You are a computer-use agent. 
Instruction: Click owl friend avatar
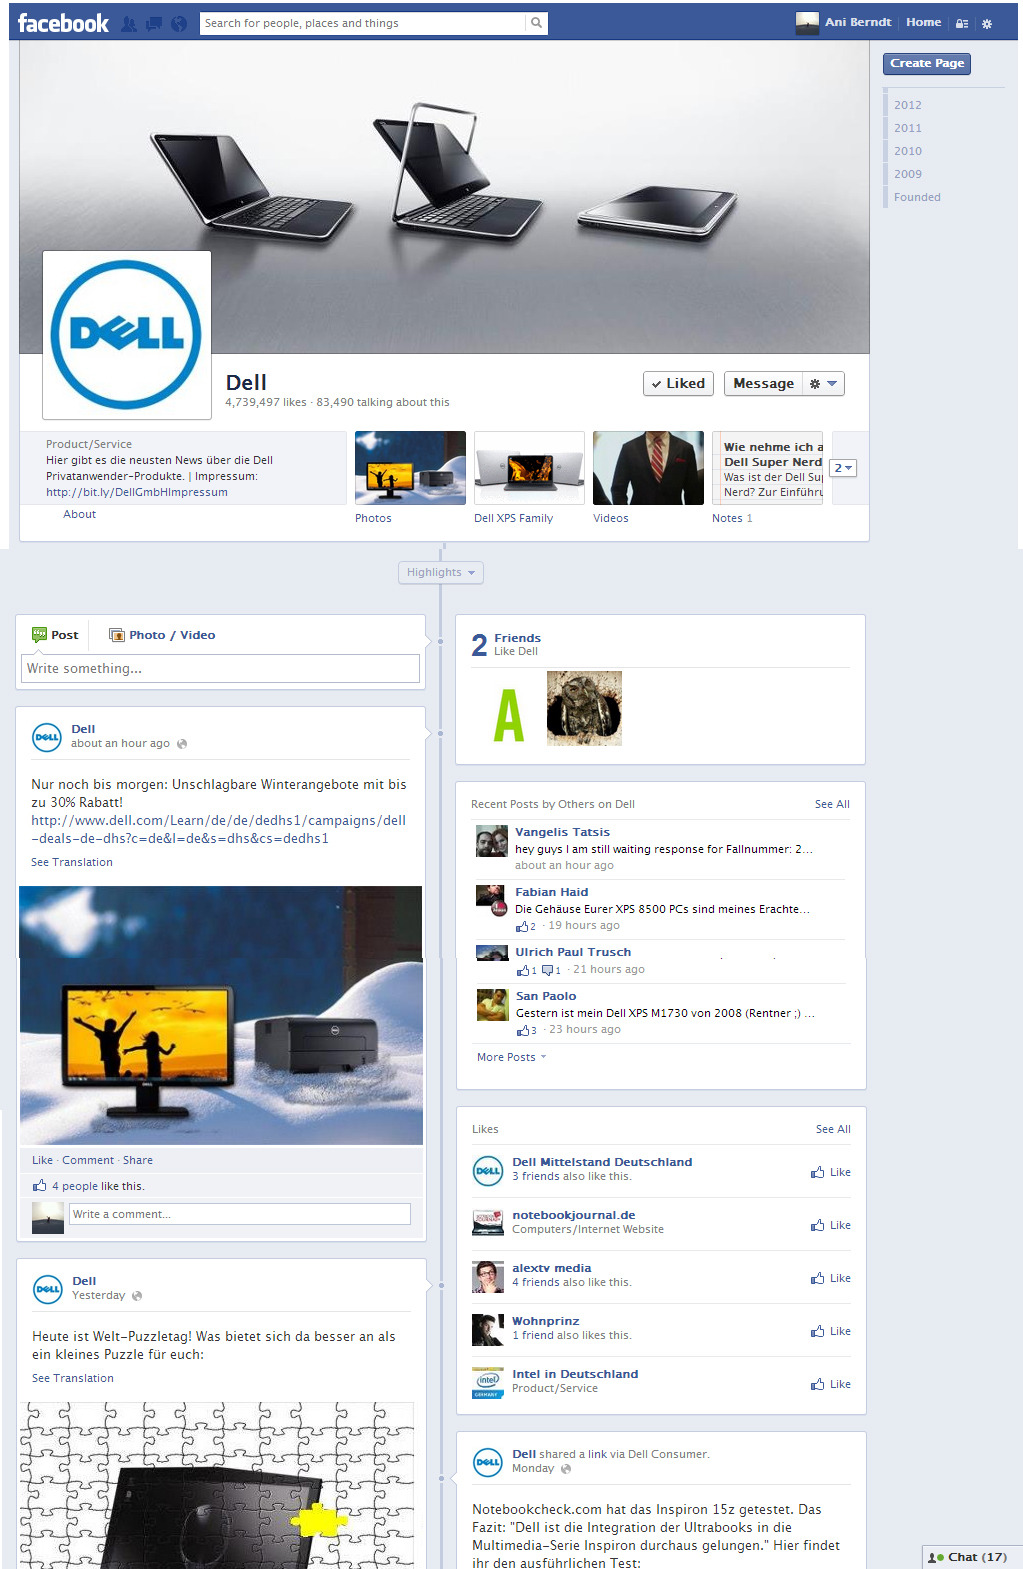tap(584, 708)
